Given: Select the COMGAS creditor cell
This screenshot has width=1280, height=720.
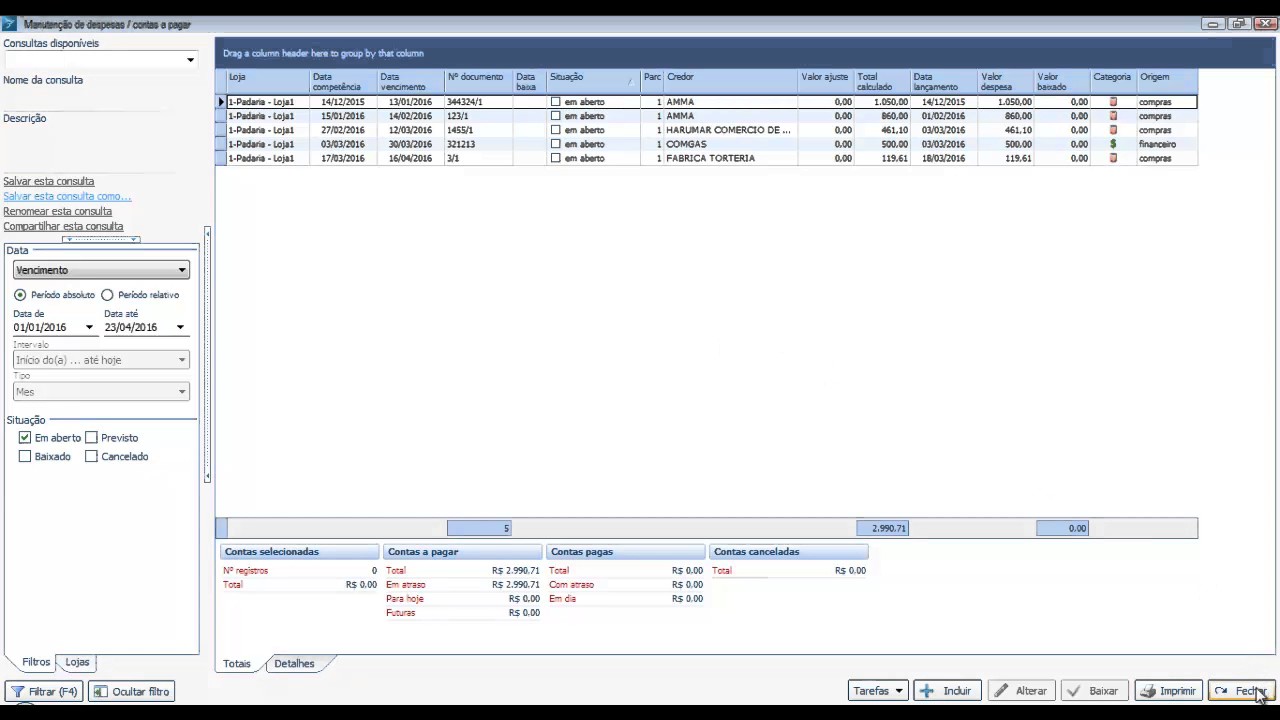Looking at the screenshot, I should pyautogui.click(x=730, y=144).
